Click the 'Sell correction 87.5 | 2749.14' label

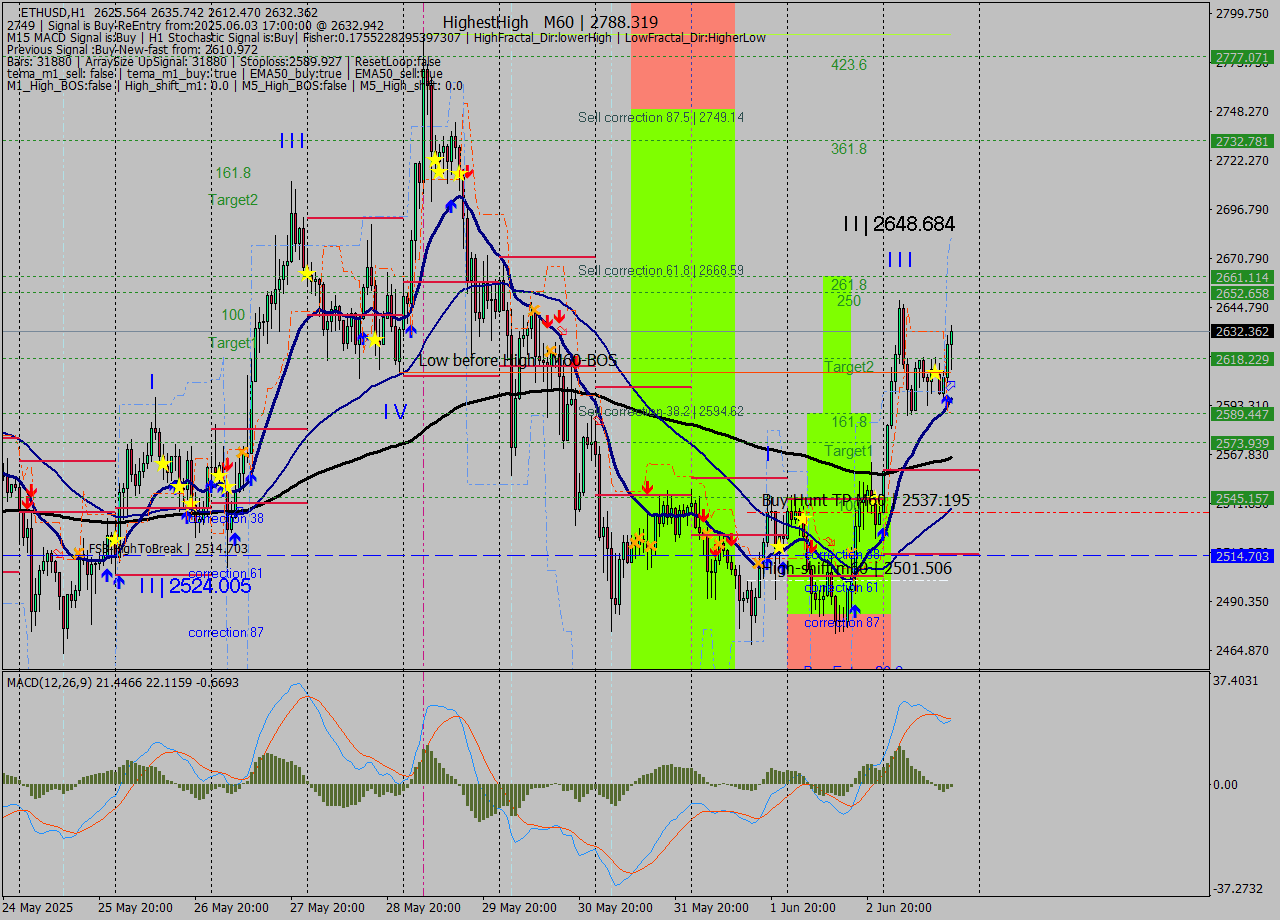(x=661, y=117)
